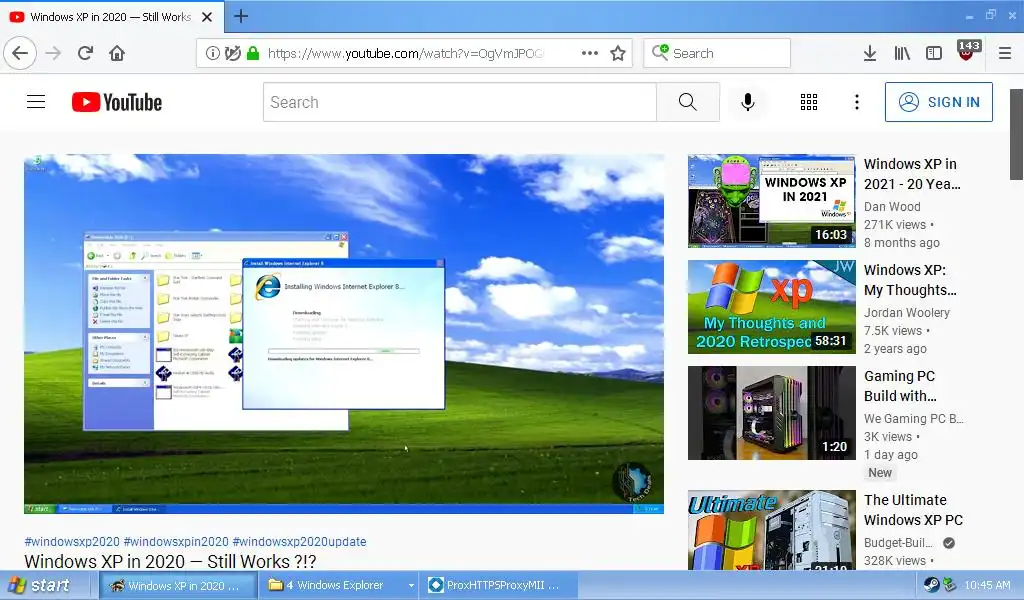Open the Windows XP start button
This screenshot has width=1024, height=600.
[x=39, y=585]
